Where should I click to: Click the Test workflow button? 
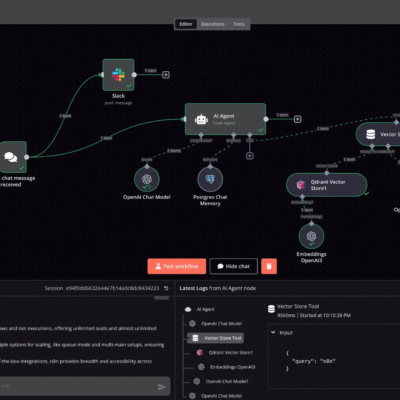click(x=177, y=266)
